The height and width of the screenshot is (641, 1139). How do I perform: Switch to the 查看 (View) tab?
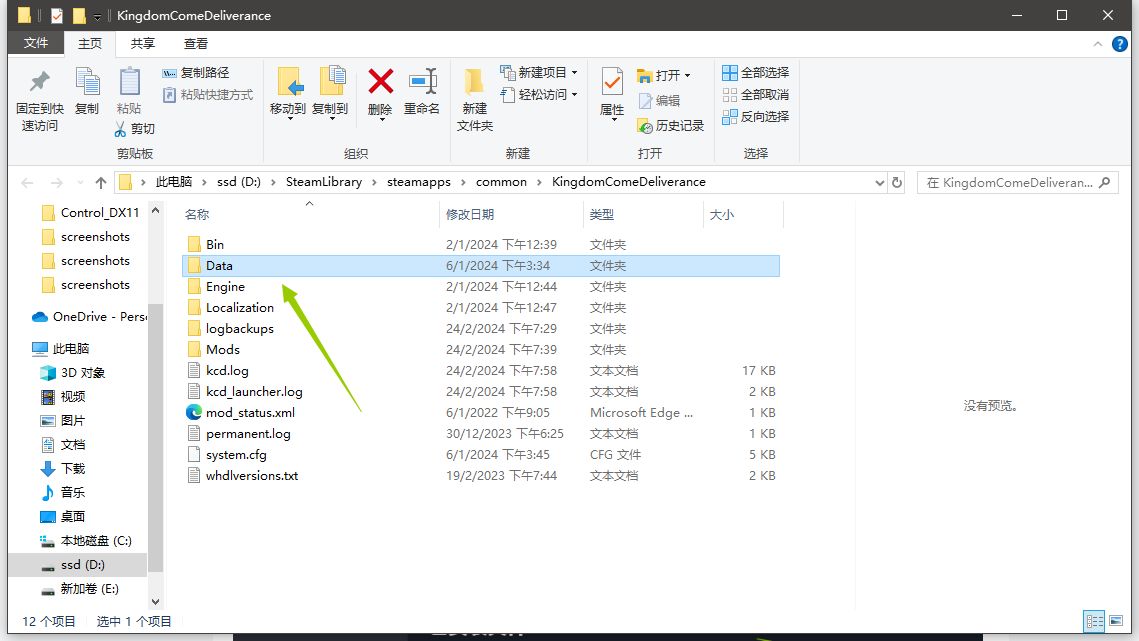pyautogui.click(x=195, y=44)
